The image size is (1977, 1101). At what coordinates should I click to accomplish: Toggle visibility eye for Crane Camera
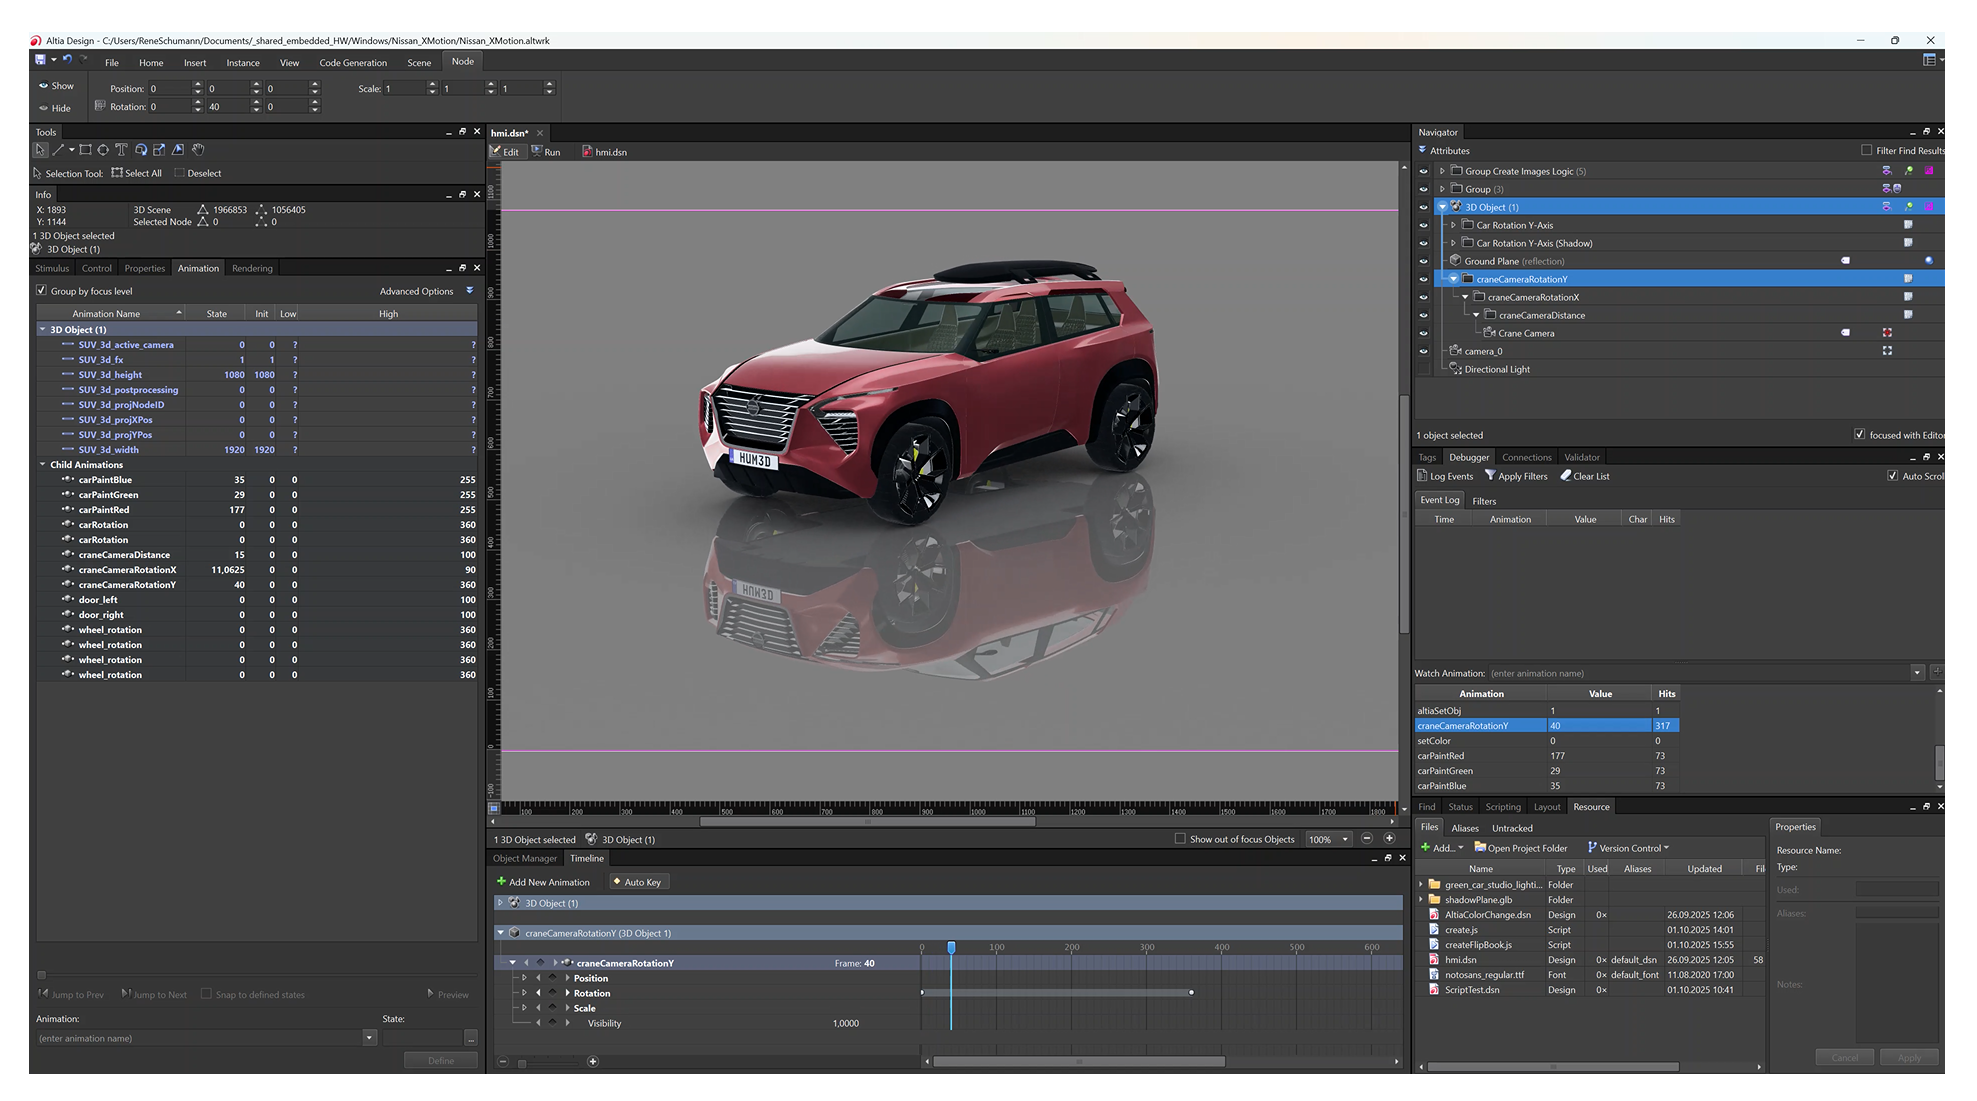(1424, 333)
